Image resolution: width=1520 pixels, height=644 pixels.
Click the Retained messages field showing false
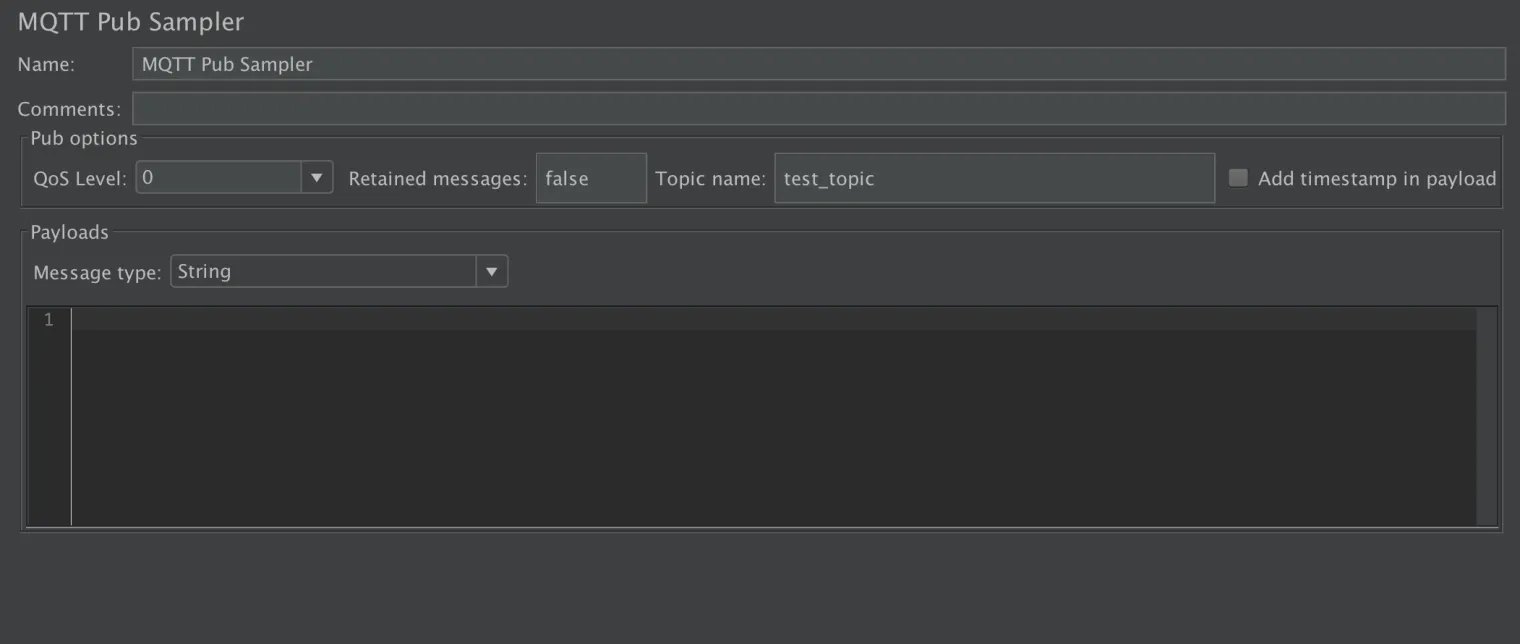point(591,179)
